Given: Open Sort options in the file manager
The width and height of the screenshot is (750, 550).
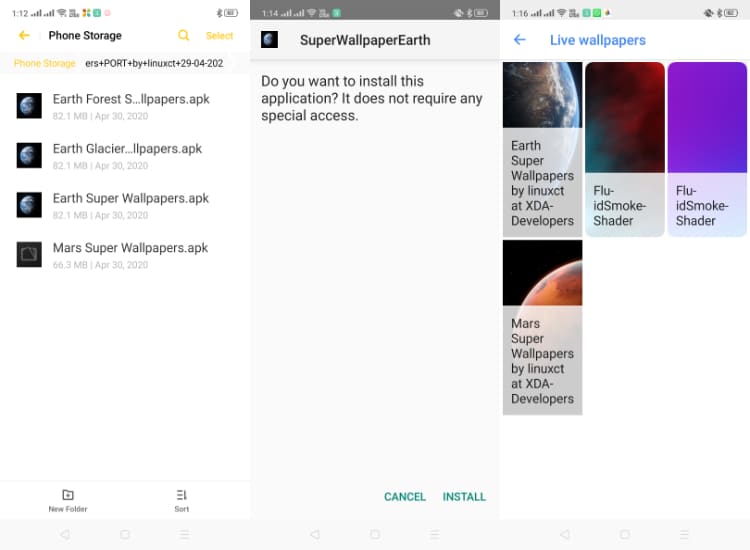Looking at the screenshot, I should pyautogui.click(x=182, y=500).
